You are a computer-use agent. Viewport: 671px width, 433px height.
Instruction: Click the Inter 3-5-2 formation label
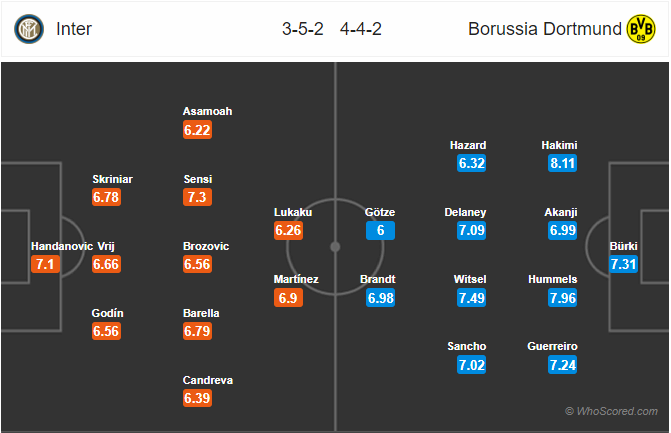pos(303,29)
